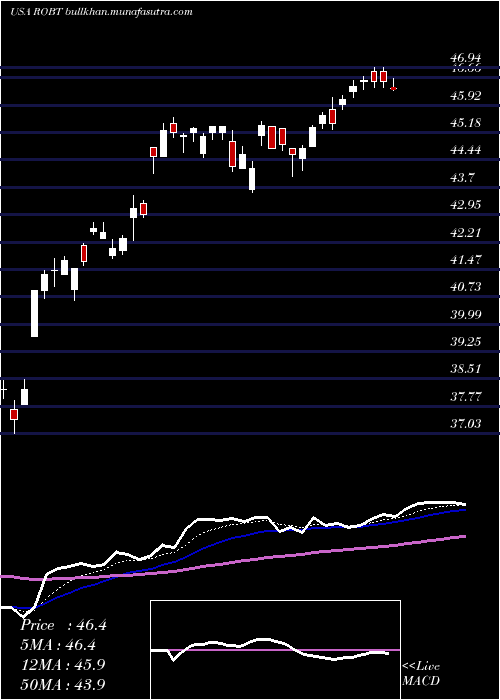Click the MACD inset chart panel

point(275,650)
